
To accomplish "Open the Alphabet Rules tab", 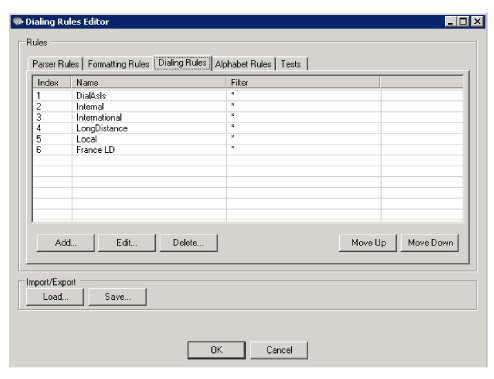I will click(x=243, y=64).
